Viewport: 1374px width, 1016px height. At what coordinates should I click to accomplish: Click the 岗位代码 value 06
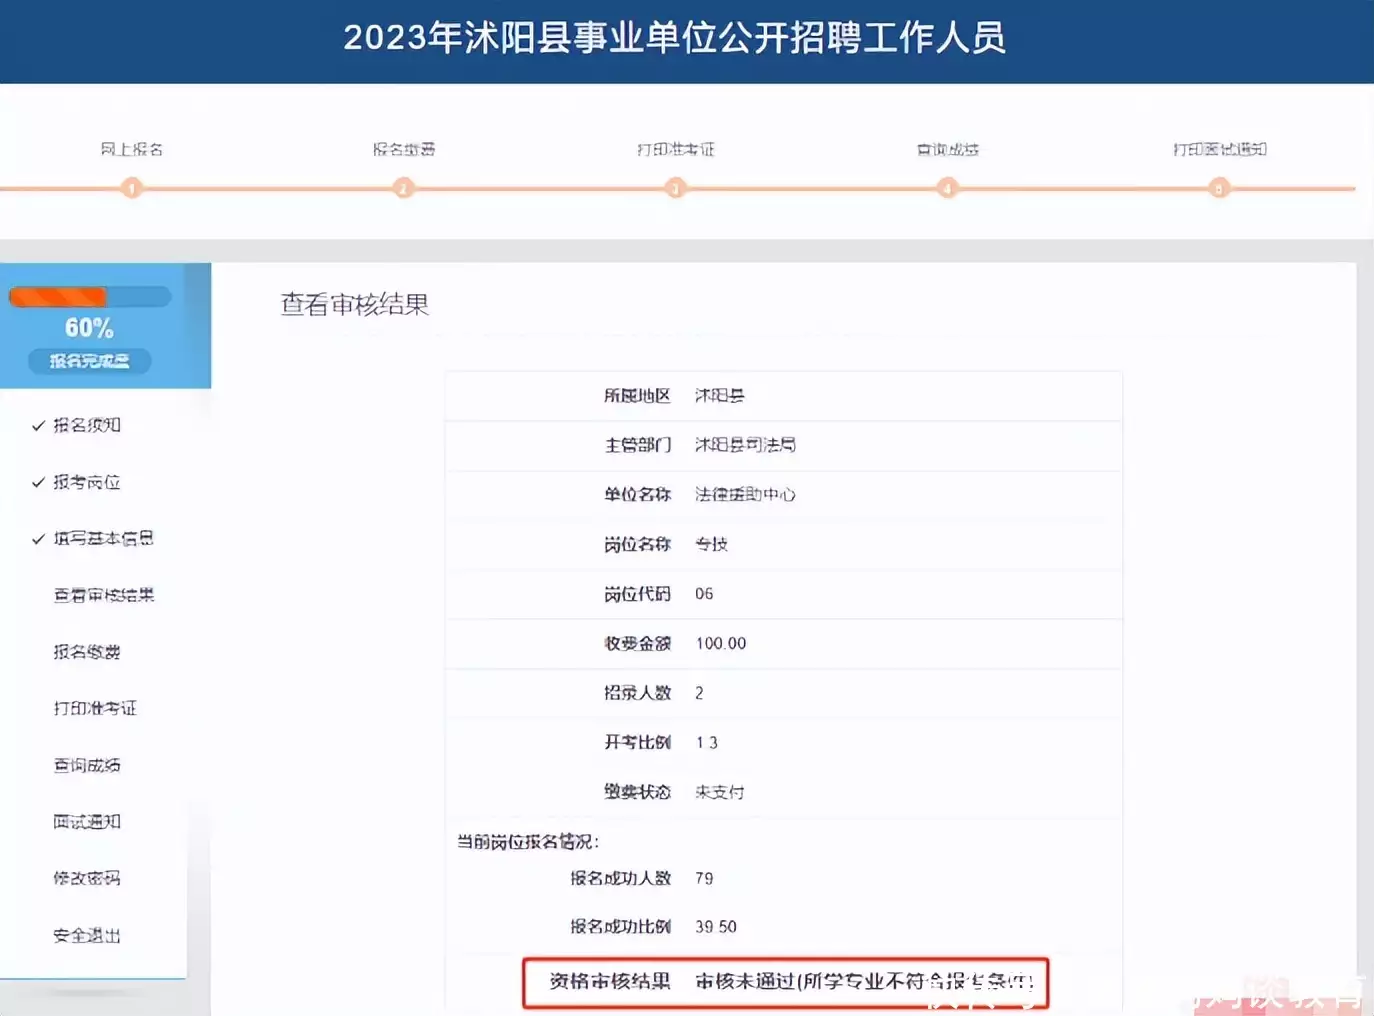pyautogui.click(x=704, y=594)
